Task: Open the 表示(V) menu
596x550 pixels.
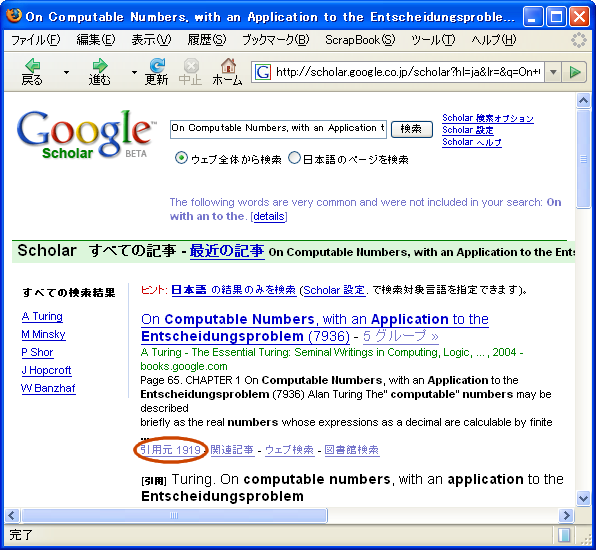Action: pyautogui.click(x=151, y=40)
